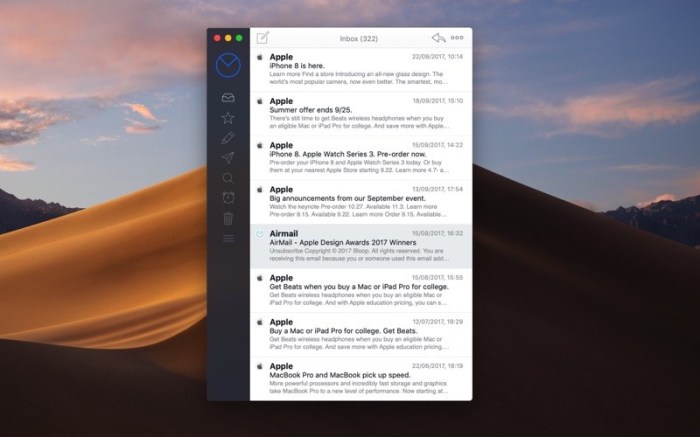This screenshot has height=437, width=700.
Task: Click the 12/07/2017, 19:29 date stamp
Action: (x=438, y=321)
